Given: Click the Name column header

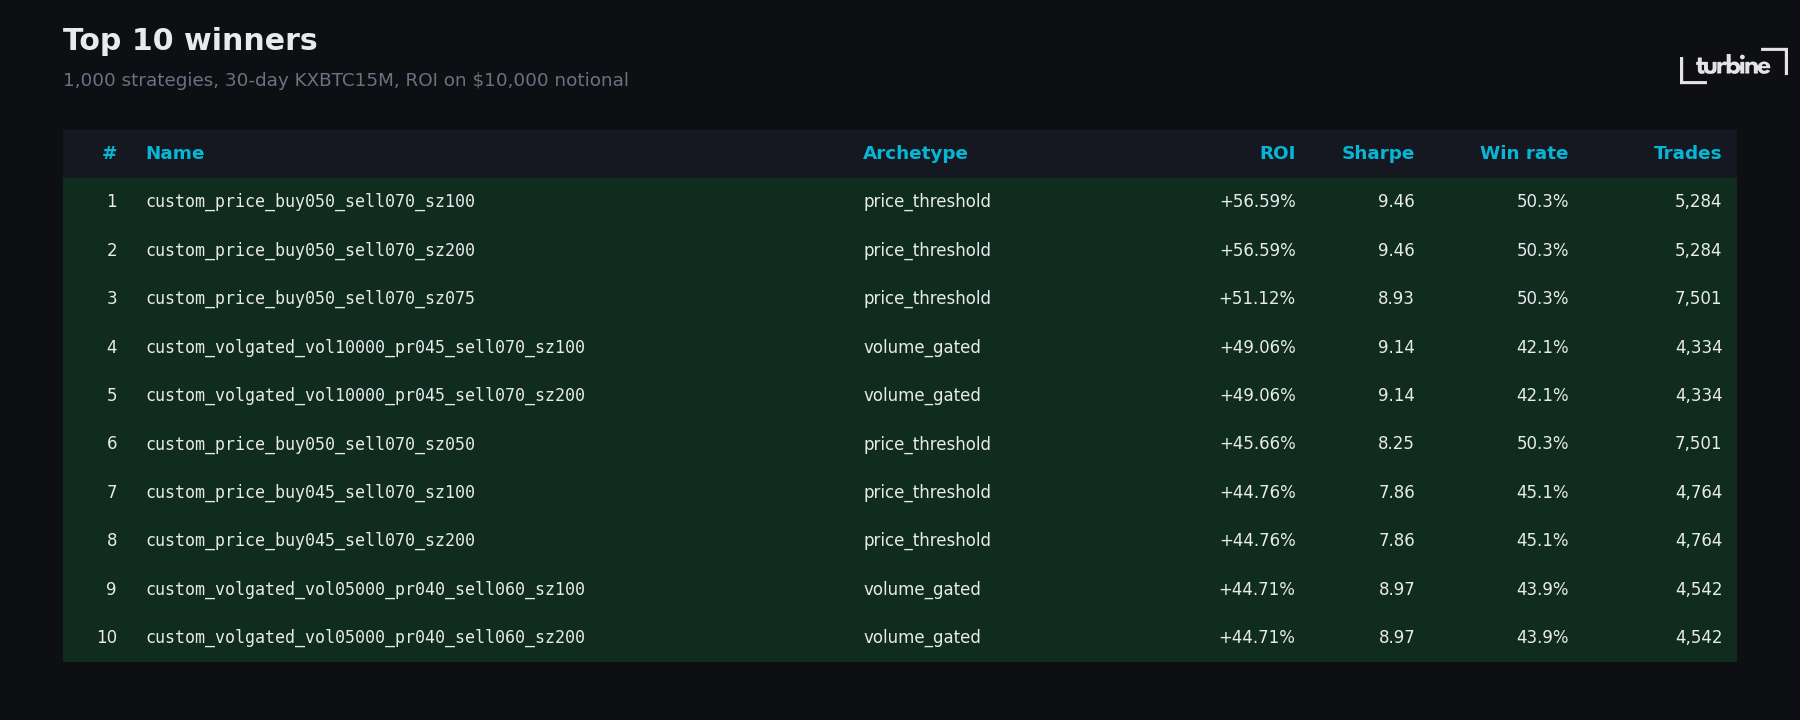Looking at the screenshot, I should 175,153.
